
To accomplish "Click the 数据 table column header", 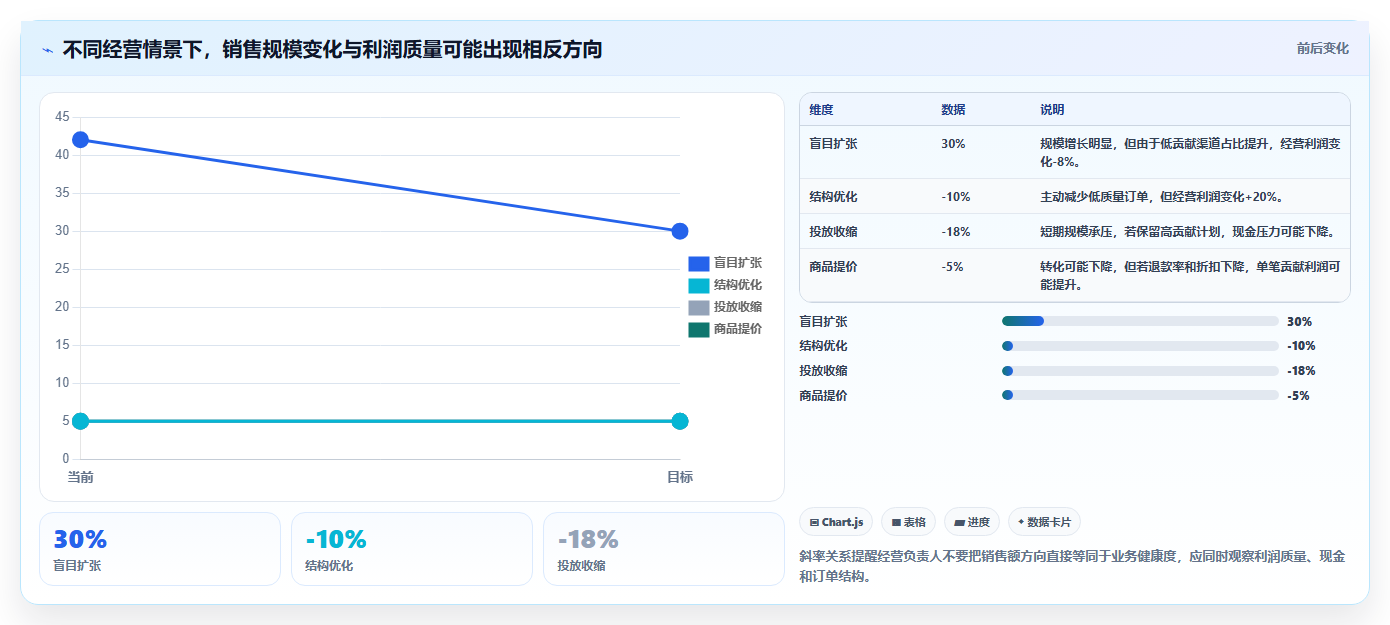I will pyautogui.click(x=953, y=109).
